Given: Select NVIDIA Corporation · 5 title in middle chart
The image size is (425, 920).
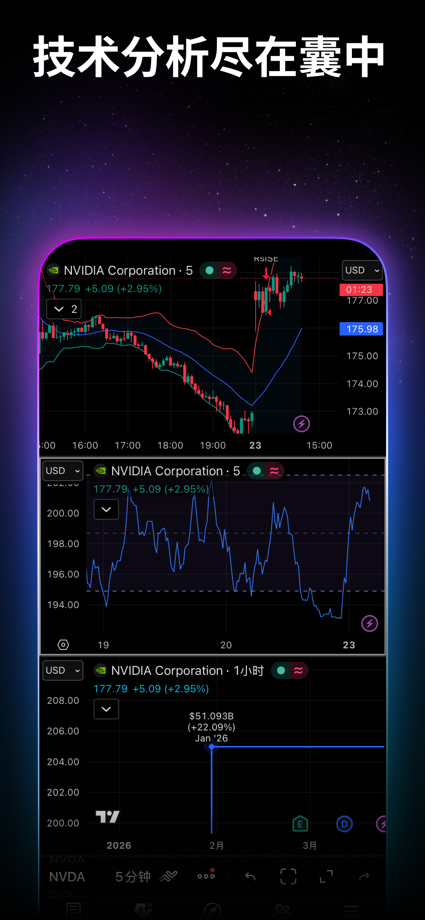Looking at the screenshot, I should 175,471.
